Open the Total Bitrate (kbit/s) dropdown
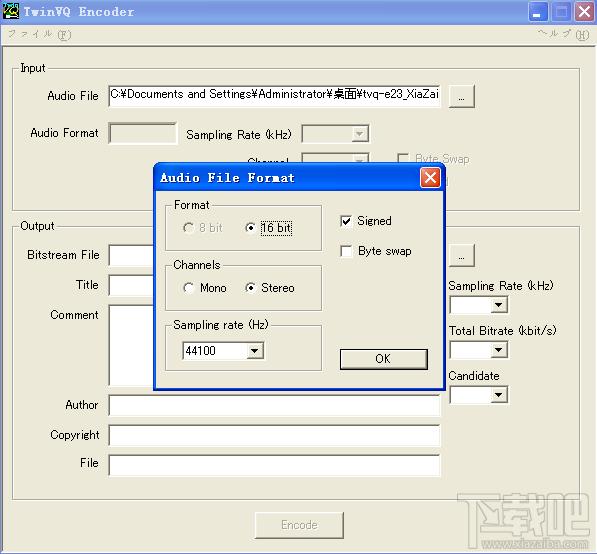The width and height of the screenshot is (597, 554). pos(498,350)
